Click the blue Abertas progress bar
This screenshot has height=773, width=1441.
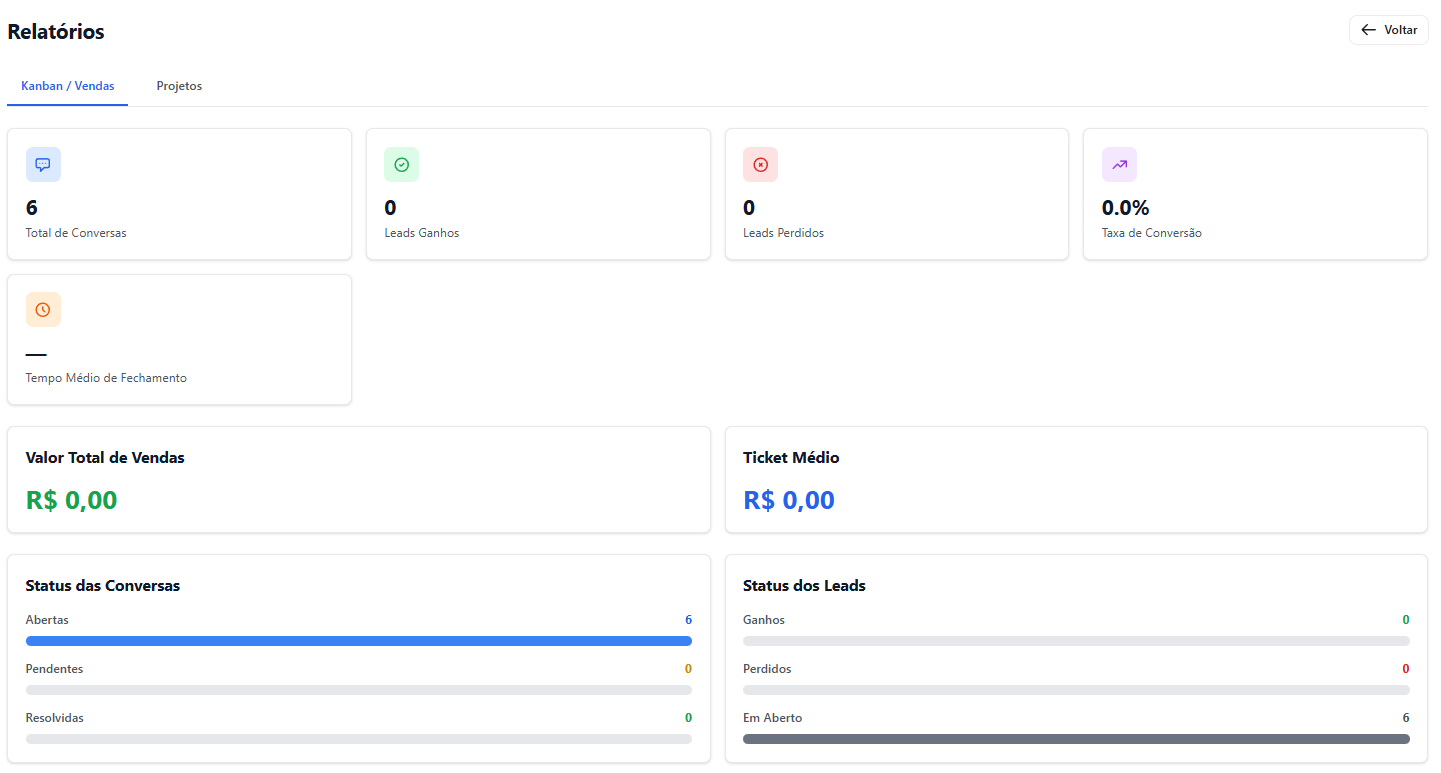click(x=359, y=640)
